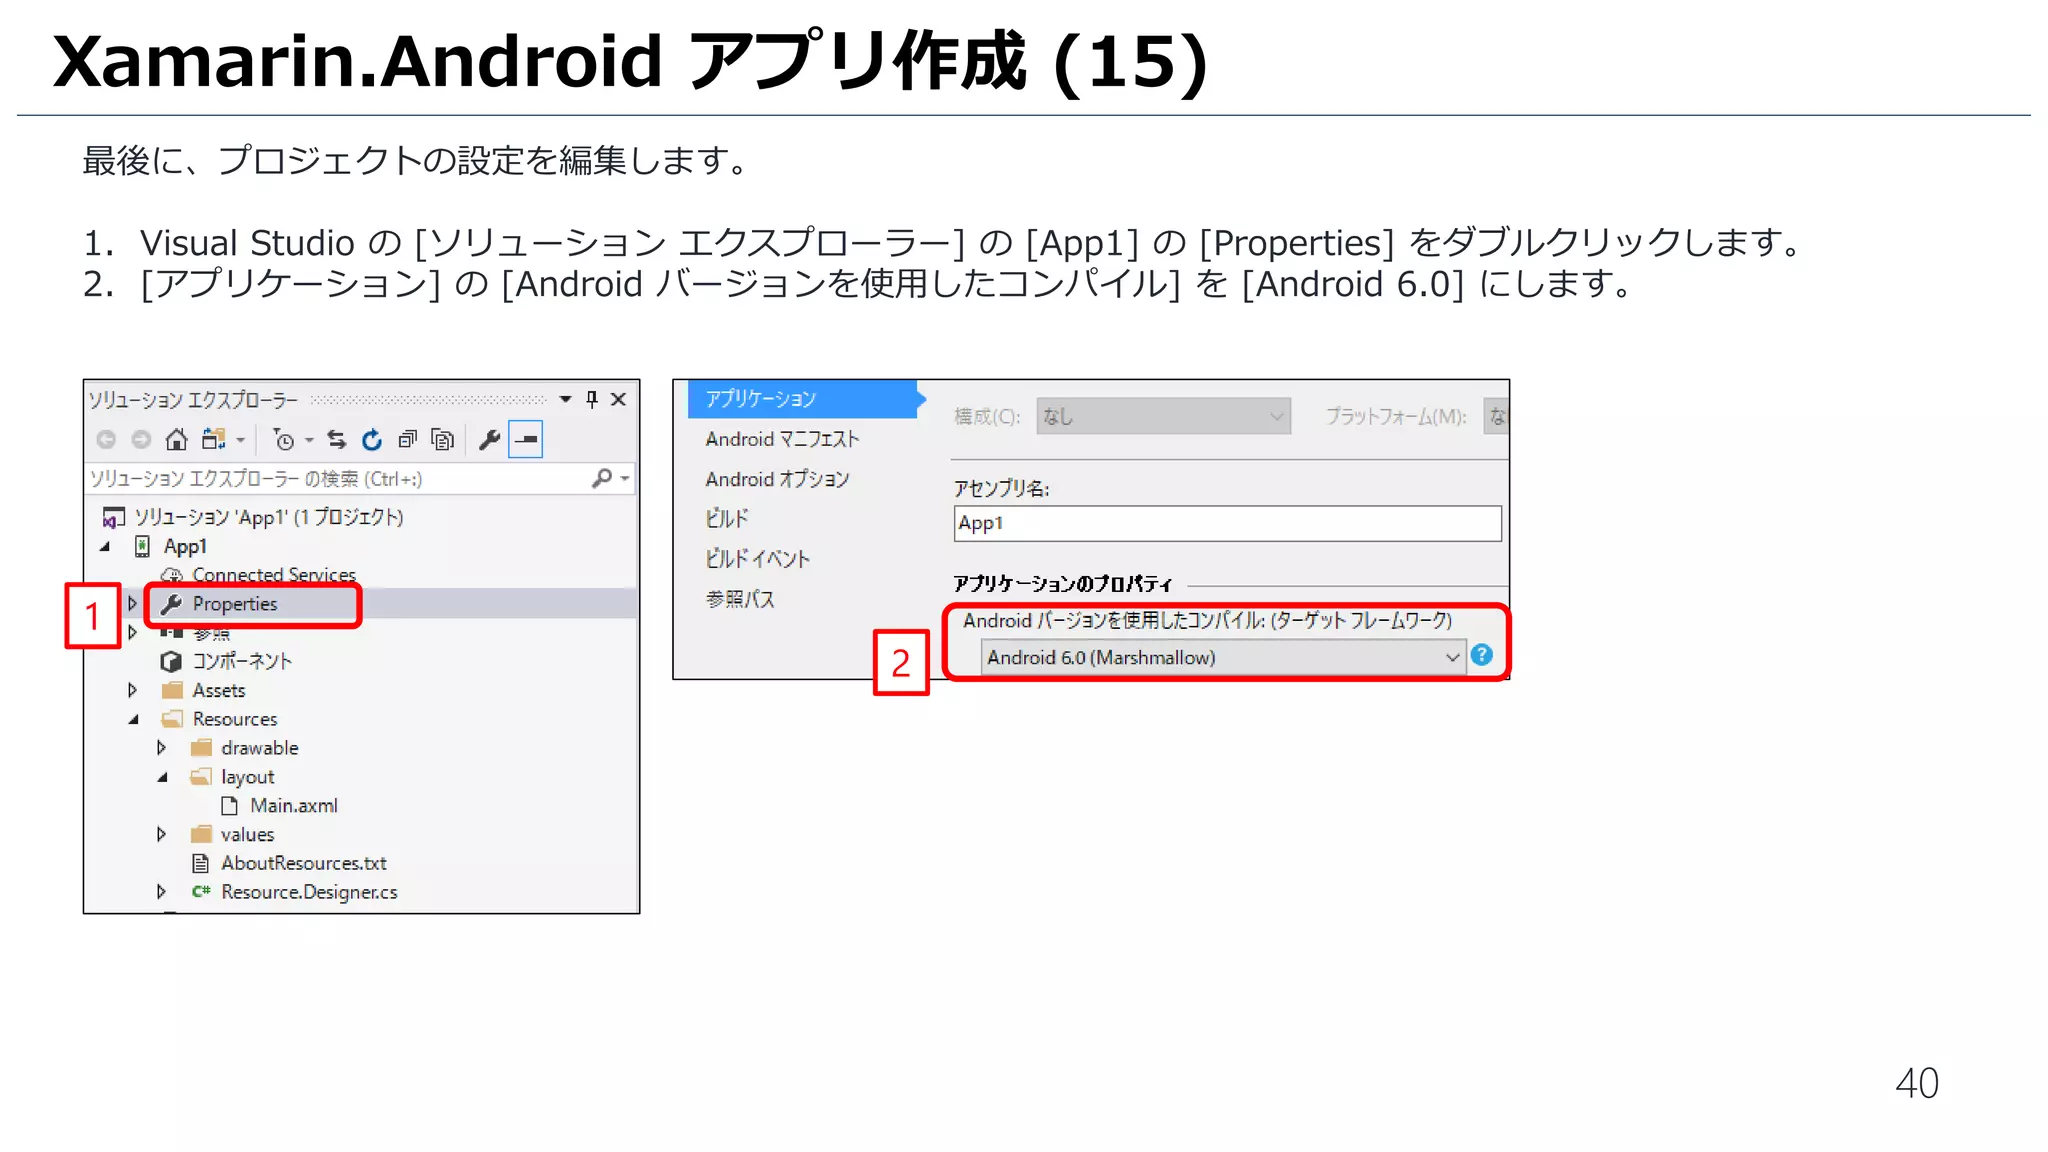The width and height of the screenshot is (2048, 1152).
Task: Select the App1 project item
Action: [185, 546]
